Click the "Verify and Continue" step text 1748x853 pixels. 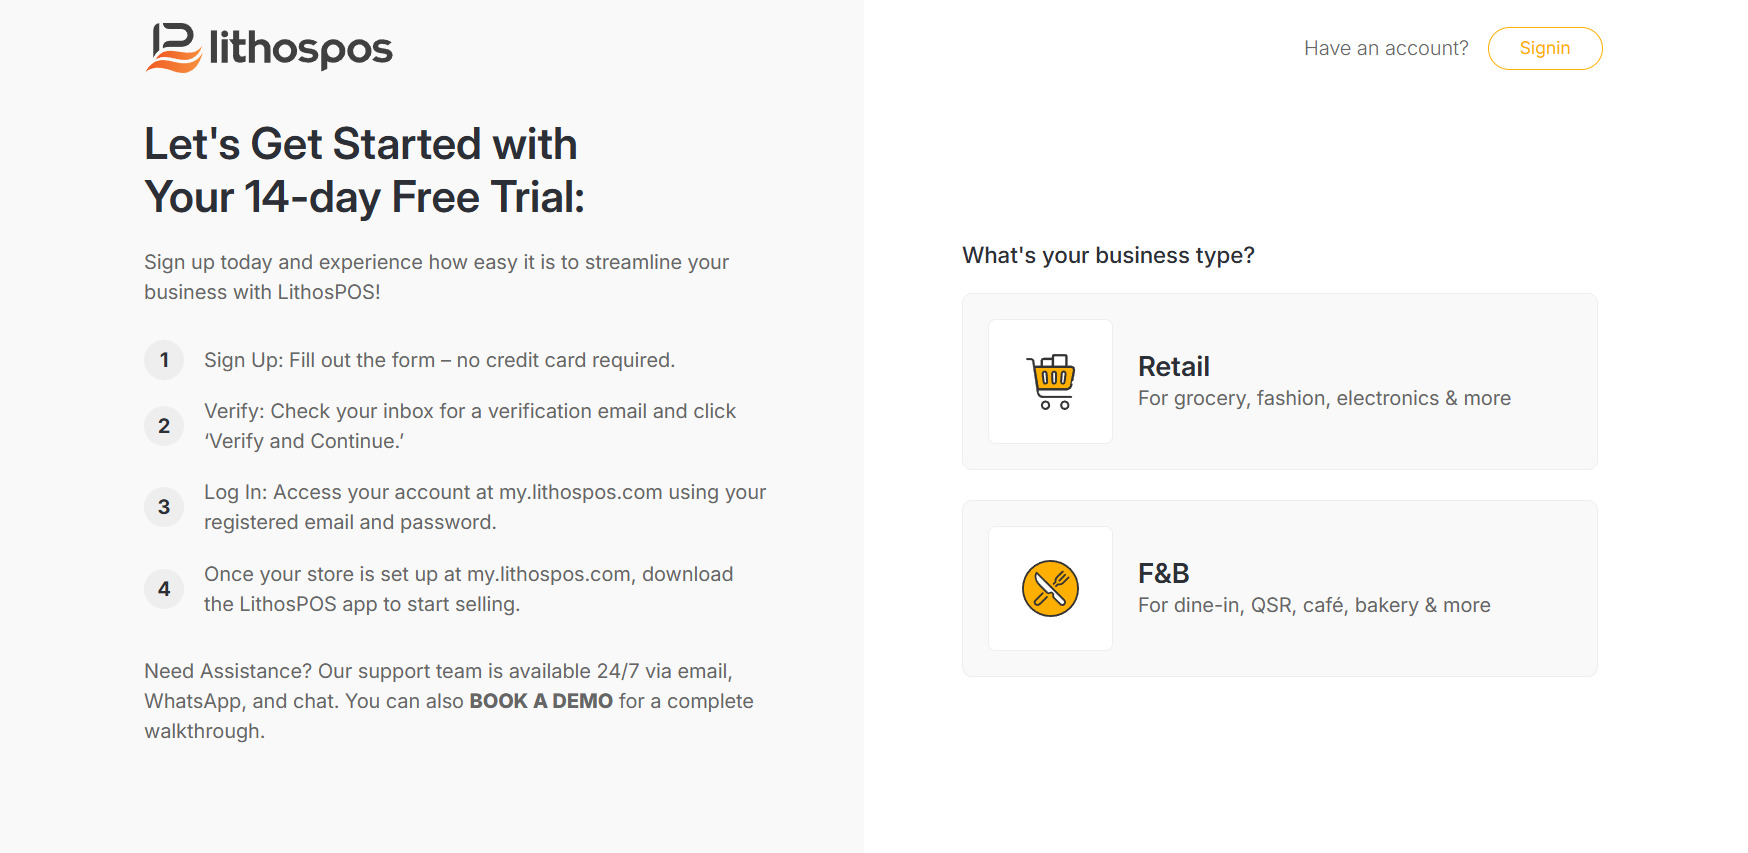pyautogui.click(x=469, y=426)
